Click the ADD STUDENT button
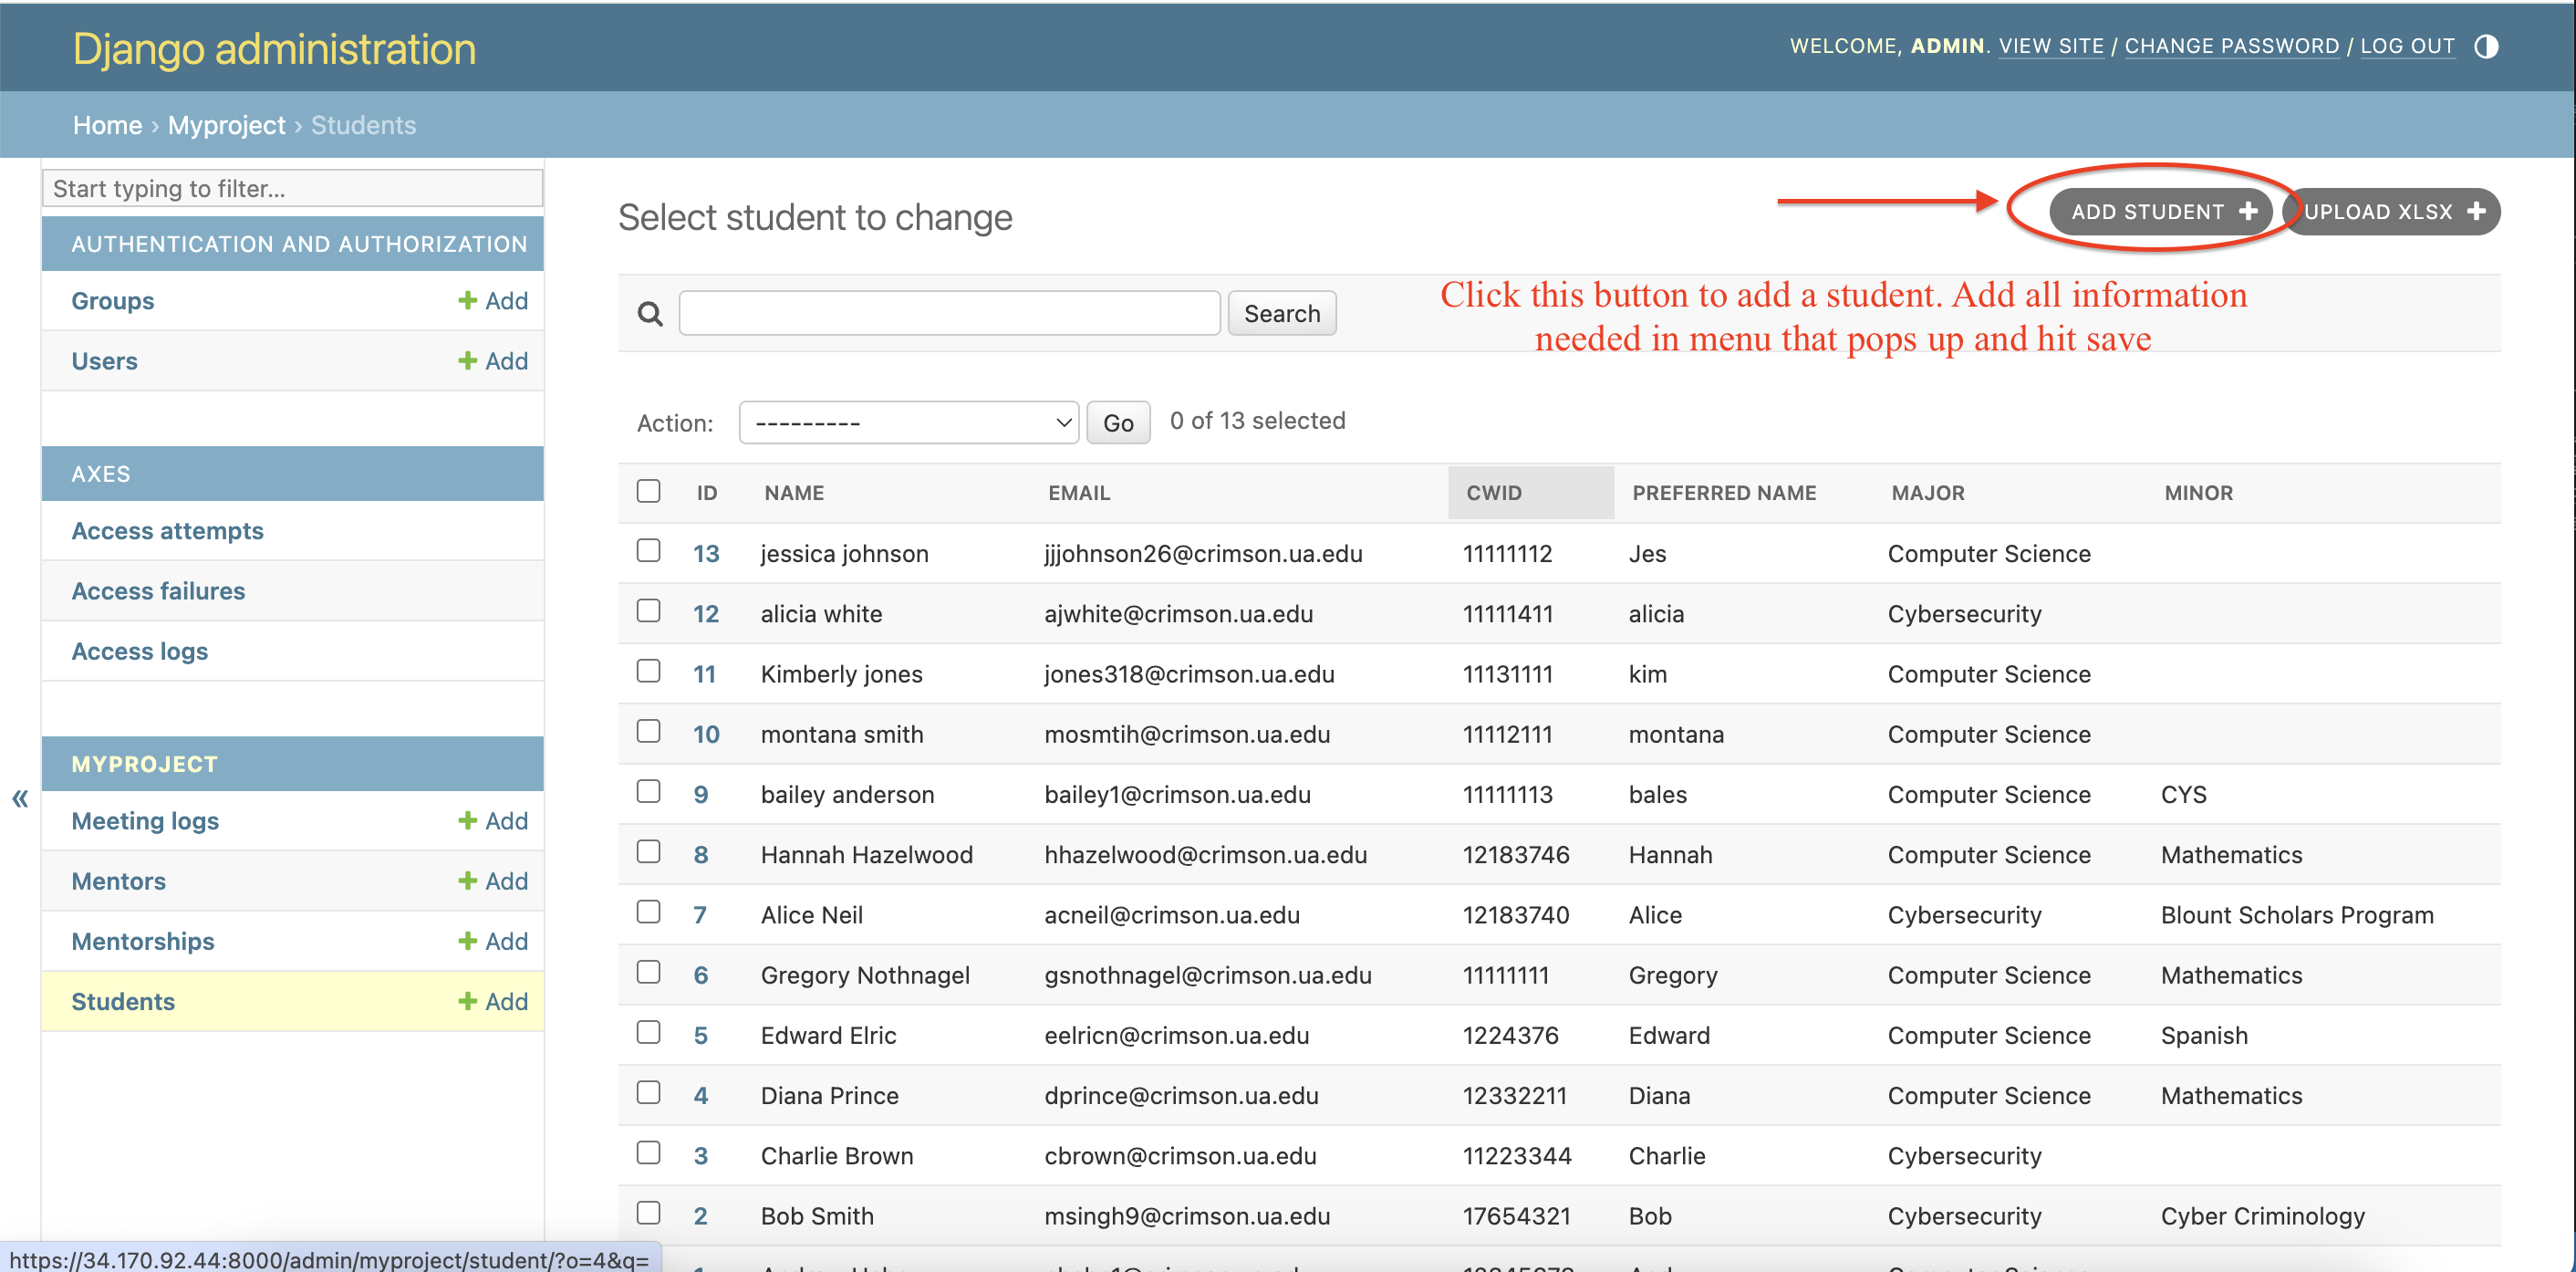The height and width of the screenshot is (1272, 2576). coord(2162,212)
